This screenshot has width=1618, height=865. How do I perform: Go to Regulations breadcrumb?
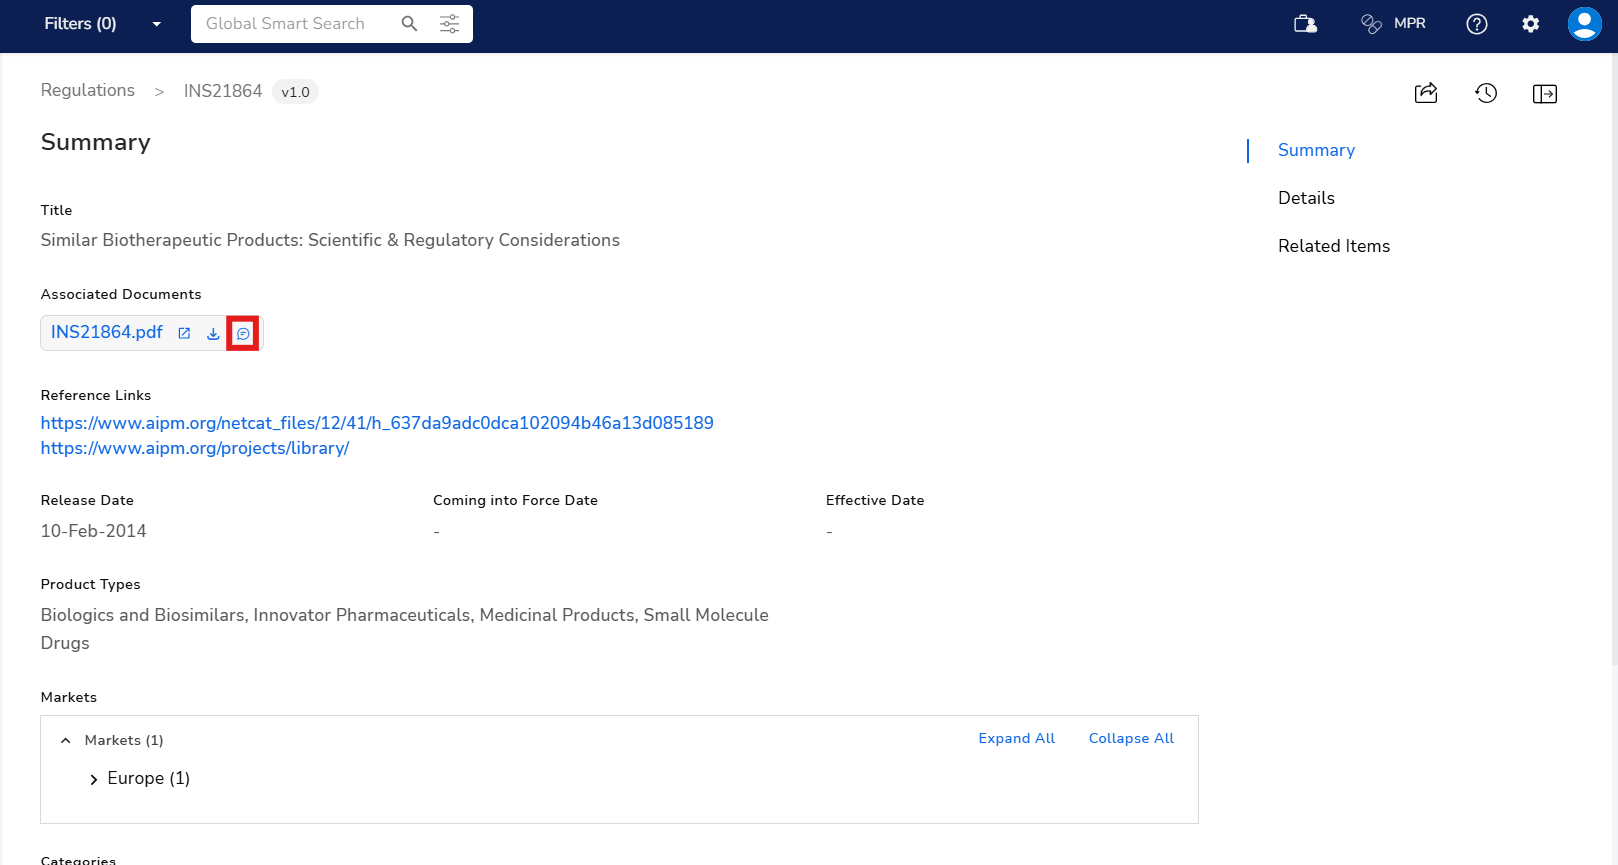pyautogui.click(x=88, y=91)
